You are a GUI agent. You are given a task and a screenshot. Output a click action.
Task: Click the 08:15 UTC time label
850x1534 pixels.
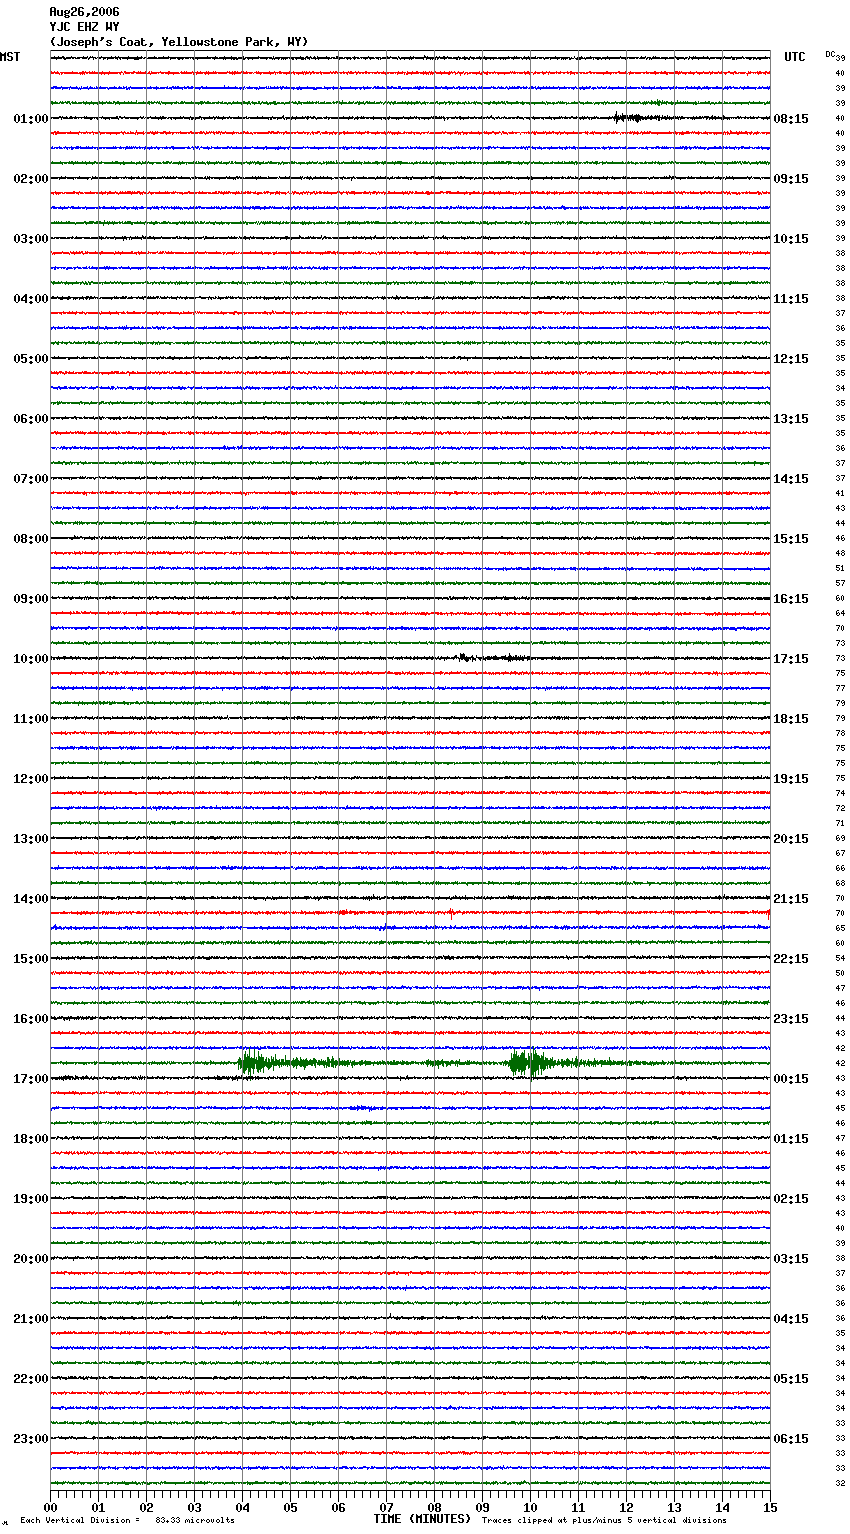point(791,119)
